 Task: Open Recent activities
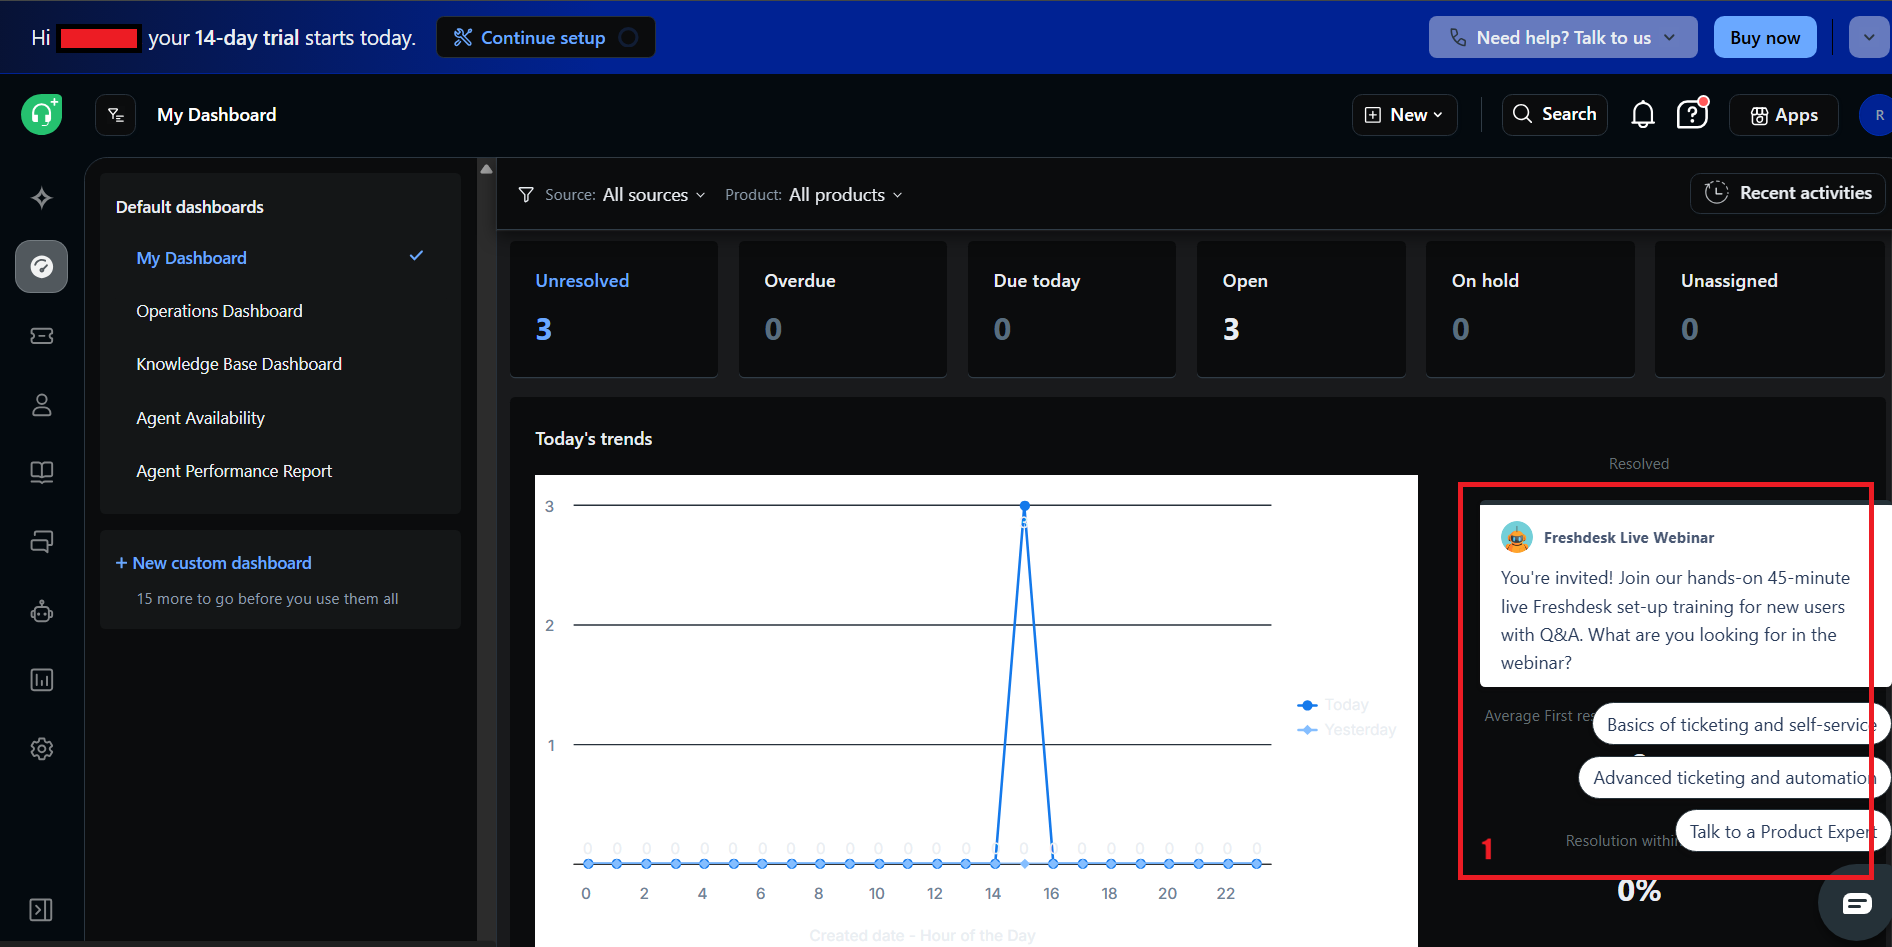1787,193
